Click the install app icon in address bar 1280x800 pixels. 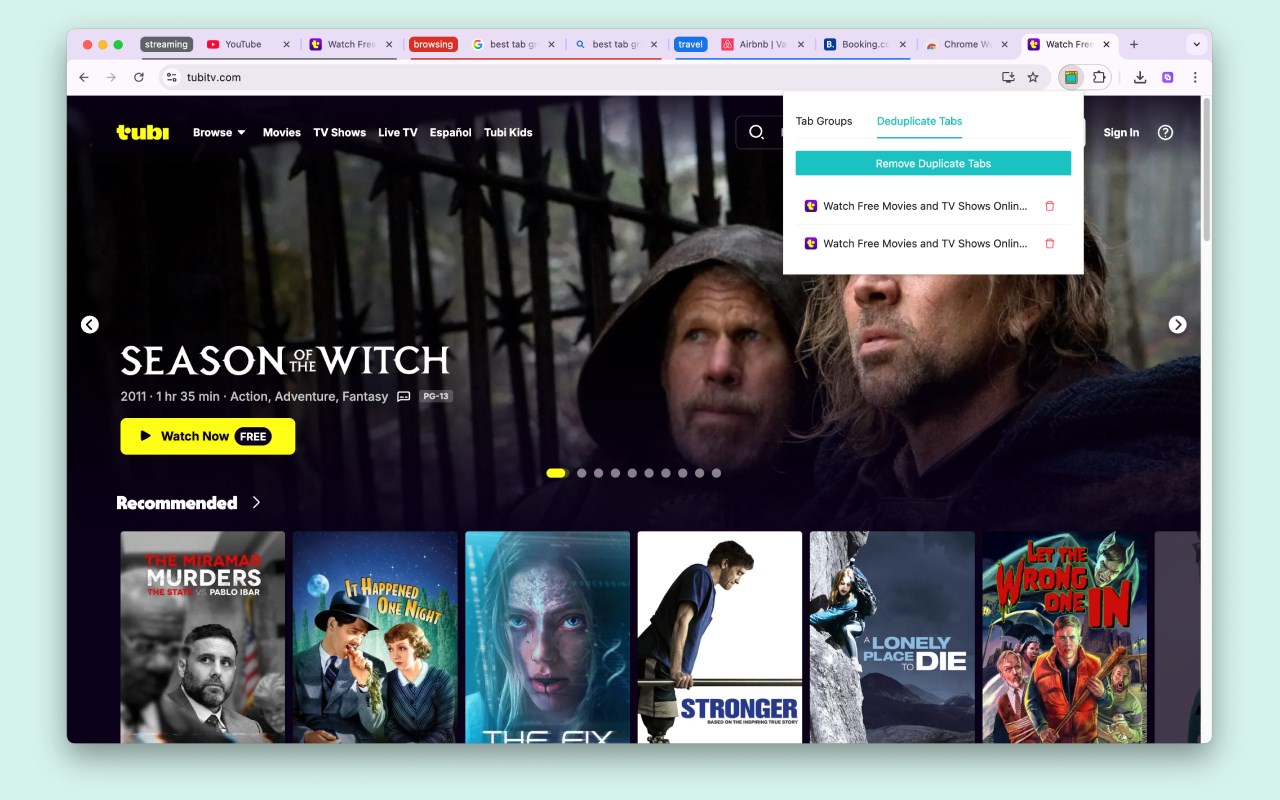(1008, 77)
